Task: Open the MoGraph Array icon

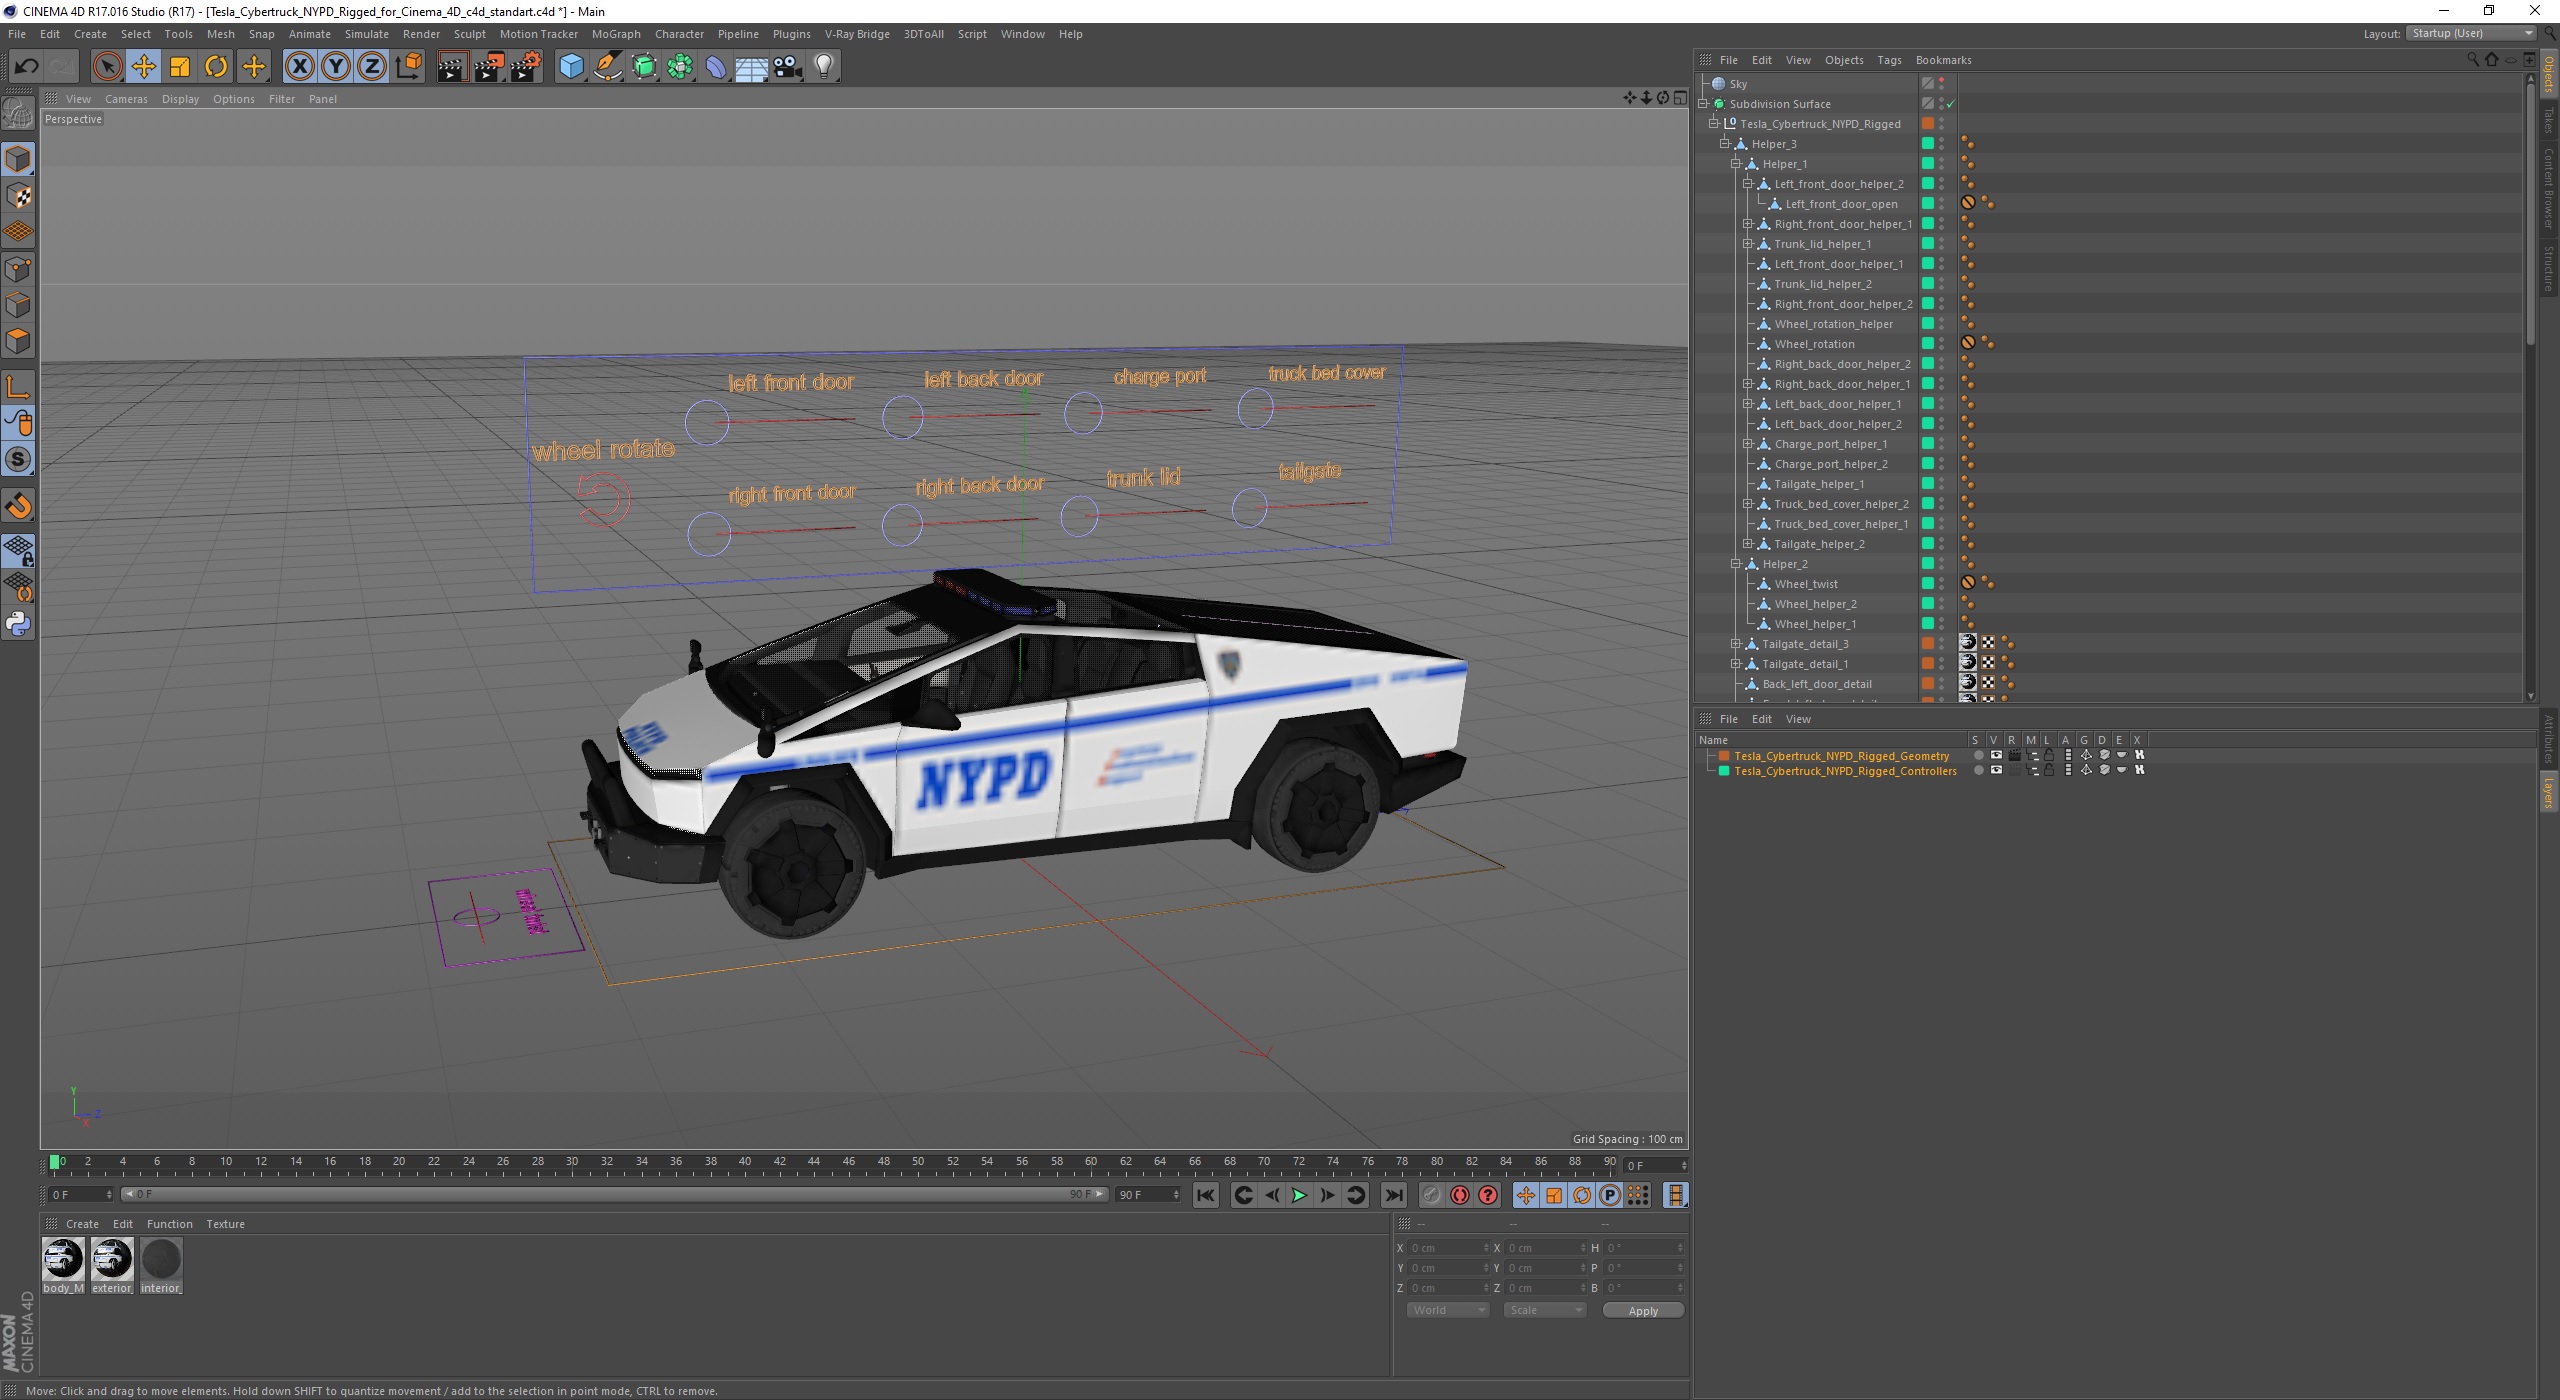Action: (680, 67)
